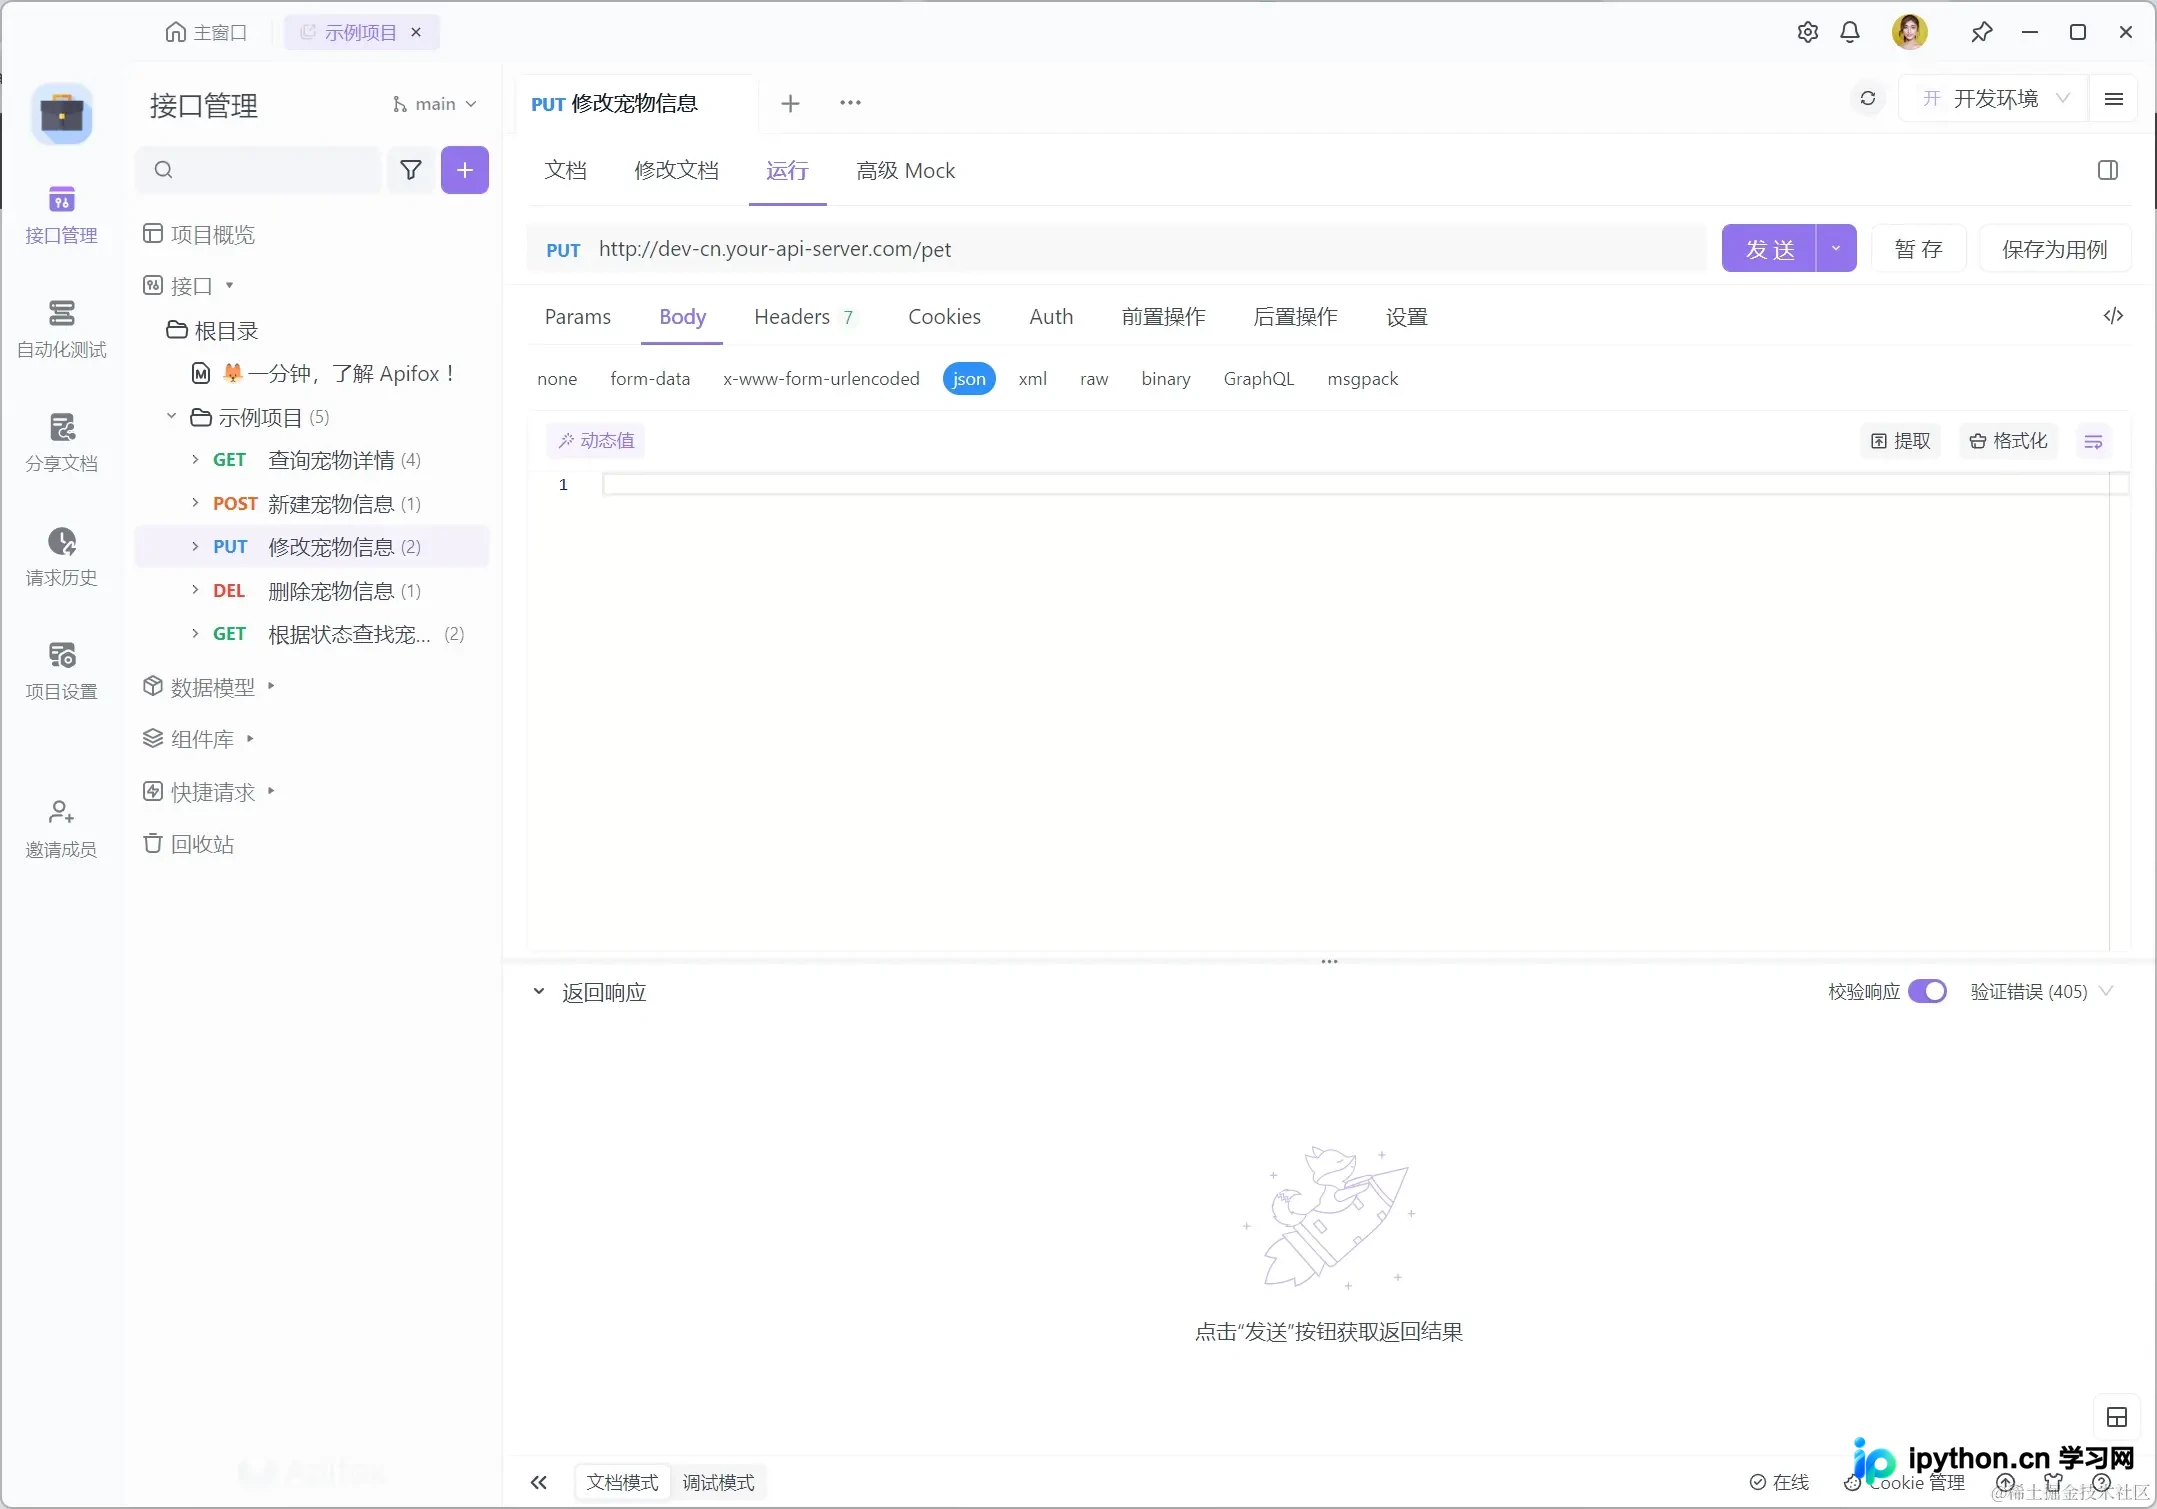
Task: Open the Headers tab
Action: pyautogui.click(x=804, y=317)
